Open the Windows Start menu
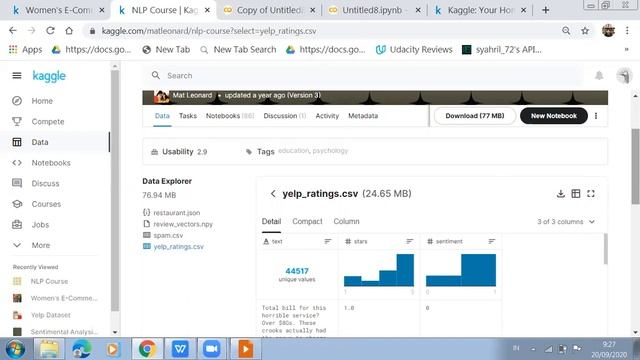The width and height of the screenshot is (640, 360). (x=15, y=349)
